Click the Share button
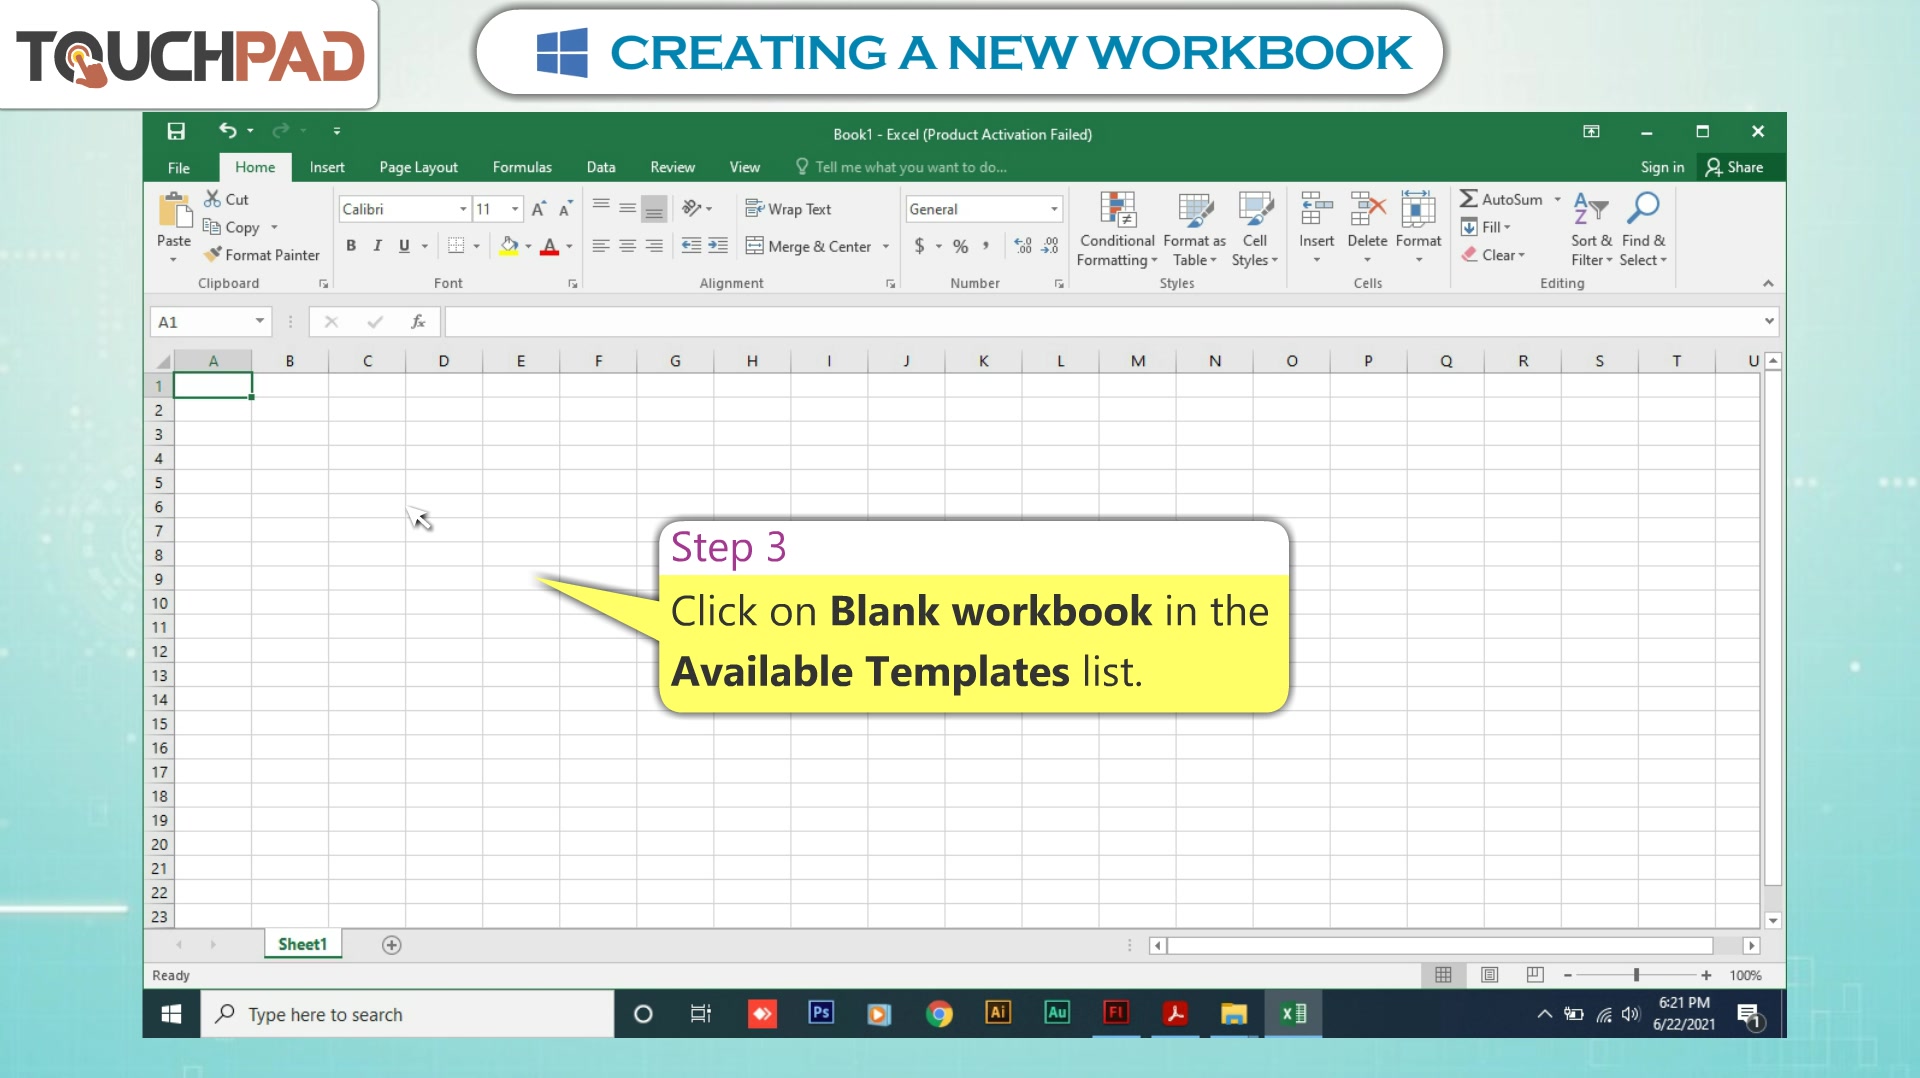 tap(1735, 167)
